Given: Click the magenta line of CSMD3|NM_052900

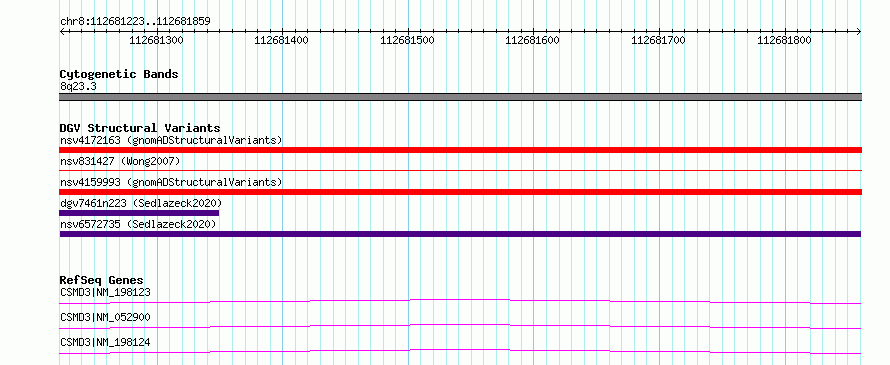Looking at the screenshot, I should (x=460, y=326).
